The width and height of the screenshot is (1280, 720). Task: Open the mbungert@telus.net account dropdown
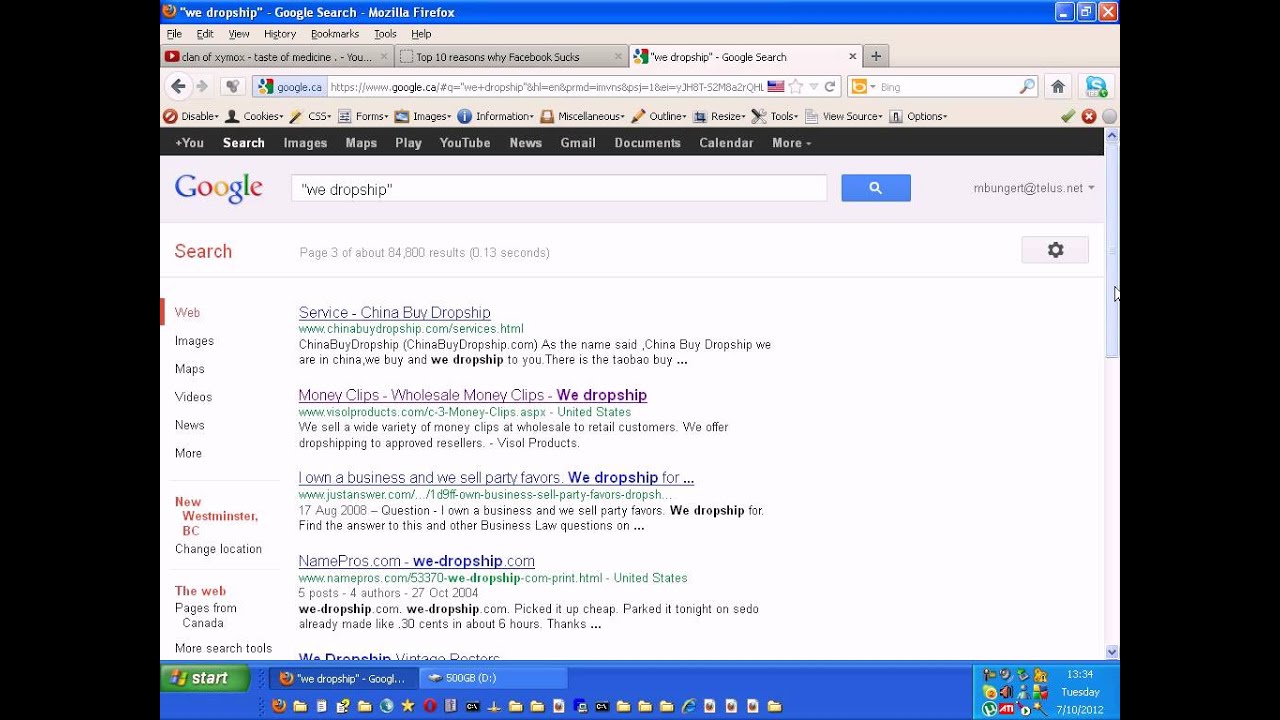1034,188
